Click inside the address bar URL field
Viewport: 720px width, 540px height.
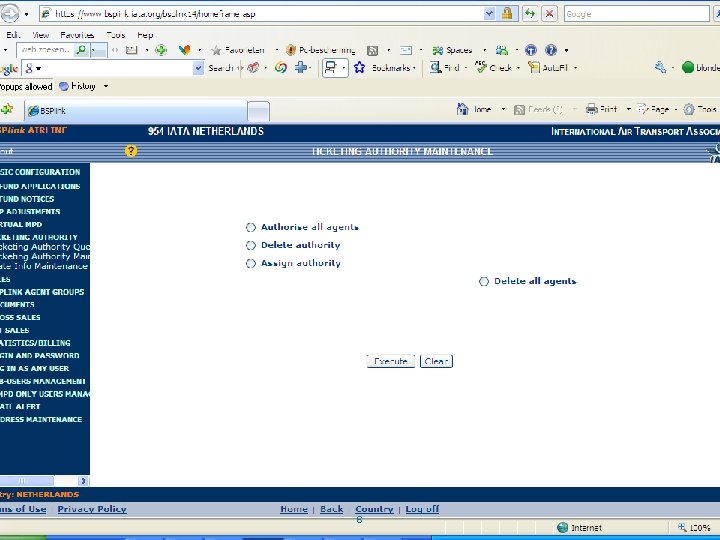click(269, 14)
